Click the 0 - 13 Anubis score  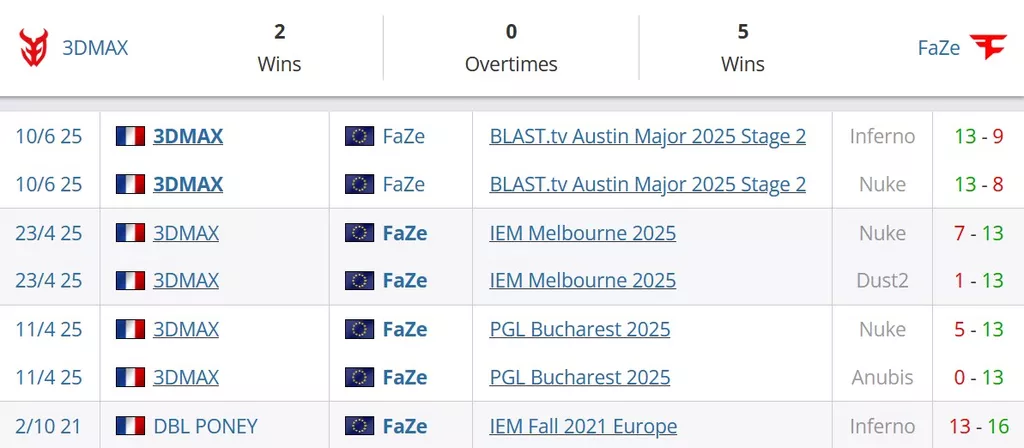pos(978,377)
